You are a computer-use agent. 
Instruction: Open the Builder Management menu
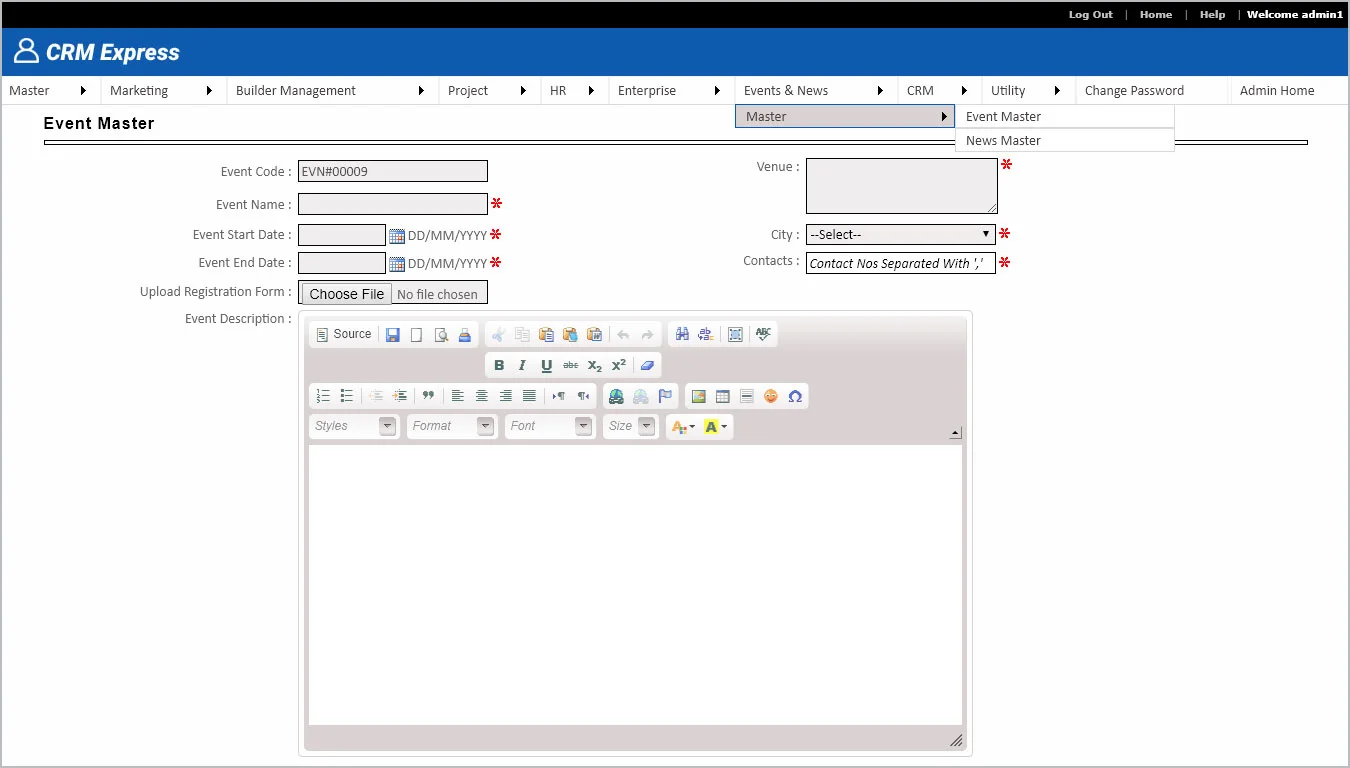click(332, 90)
